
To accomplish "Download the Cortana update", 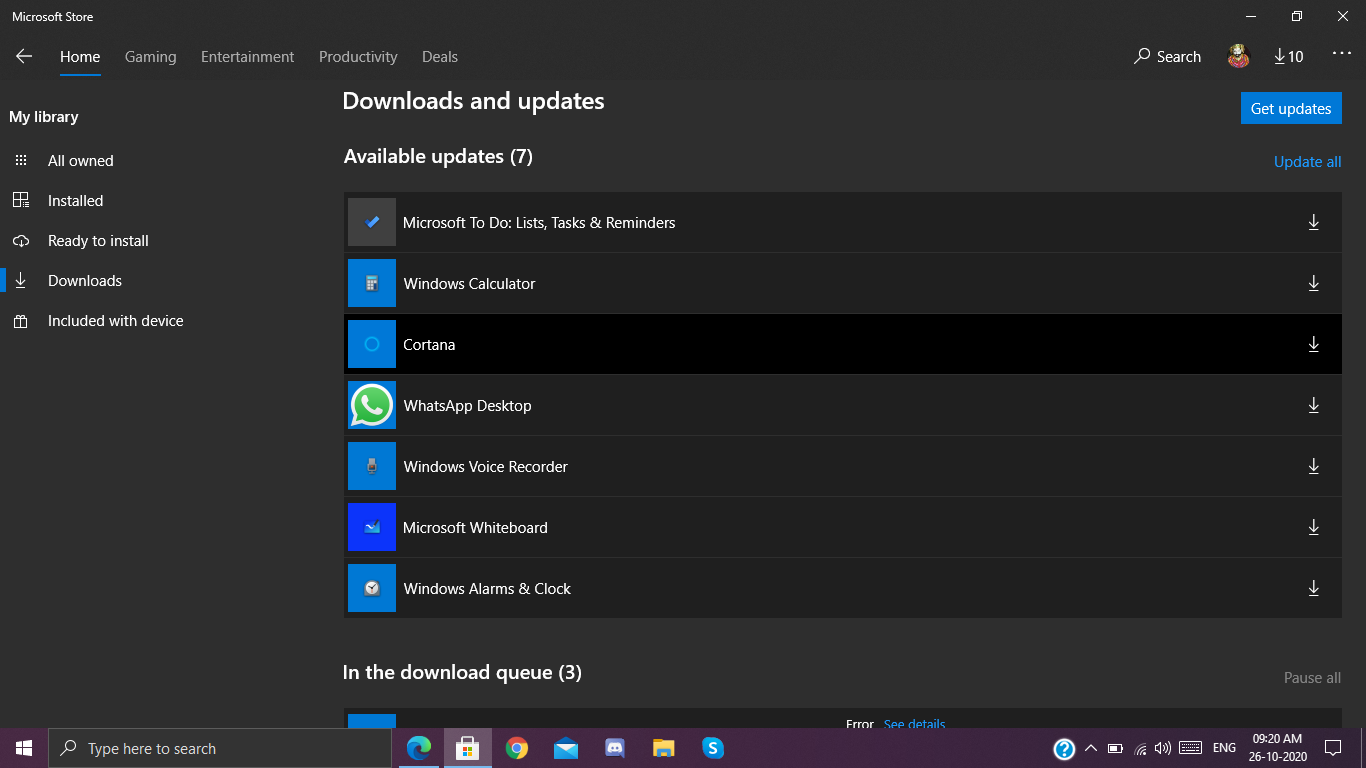I will tap(1314, 344).
